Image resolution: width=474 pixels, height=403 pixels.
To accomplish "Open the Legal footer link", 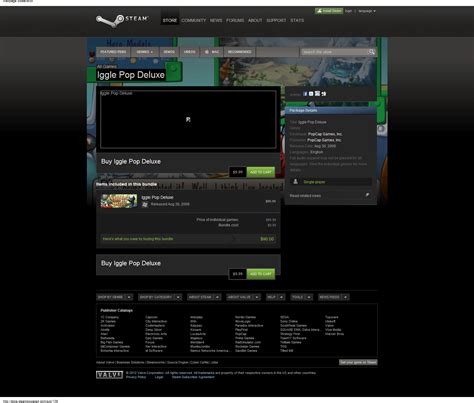I will (x=159, y=377).
